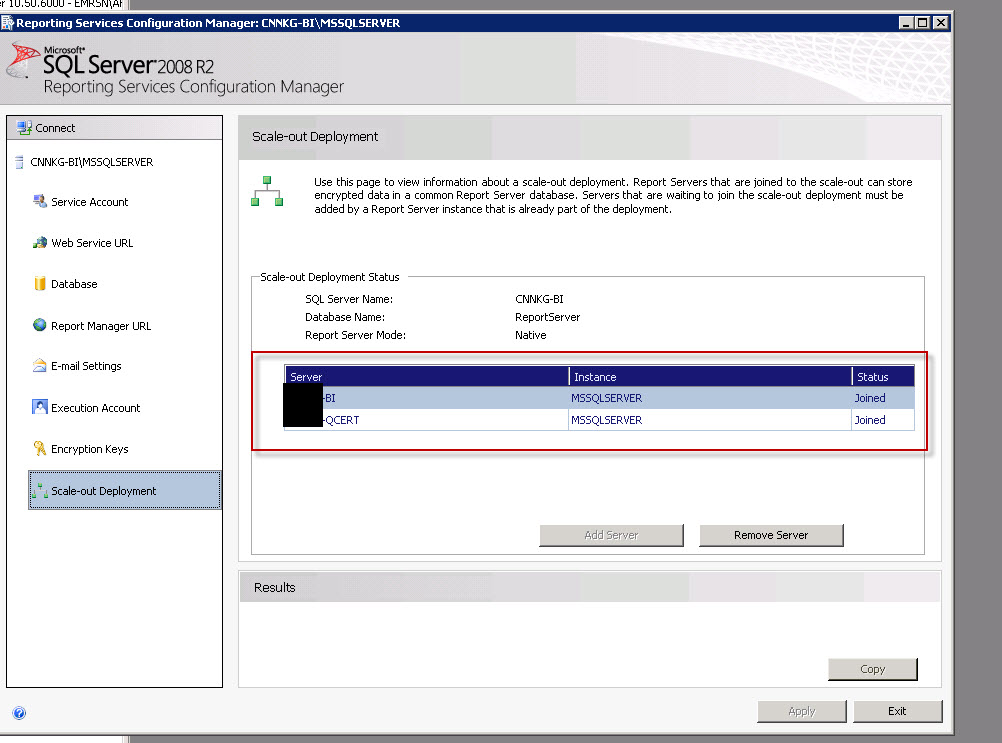Select the CNNKG-BI\MSSQLSERVER node
This screenshot has width=1002, height=743.
pos(91,162)
